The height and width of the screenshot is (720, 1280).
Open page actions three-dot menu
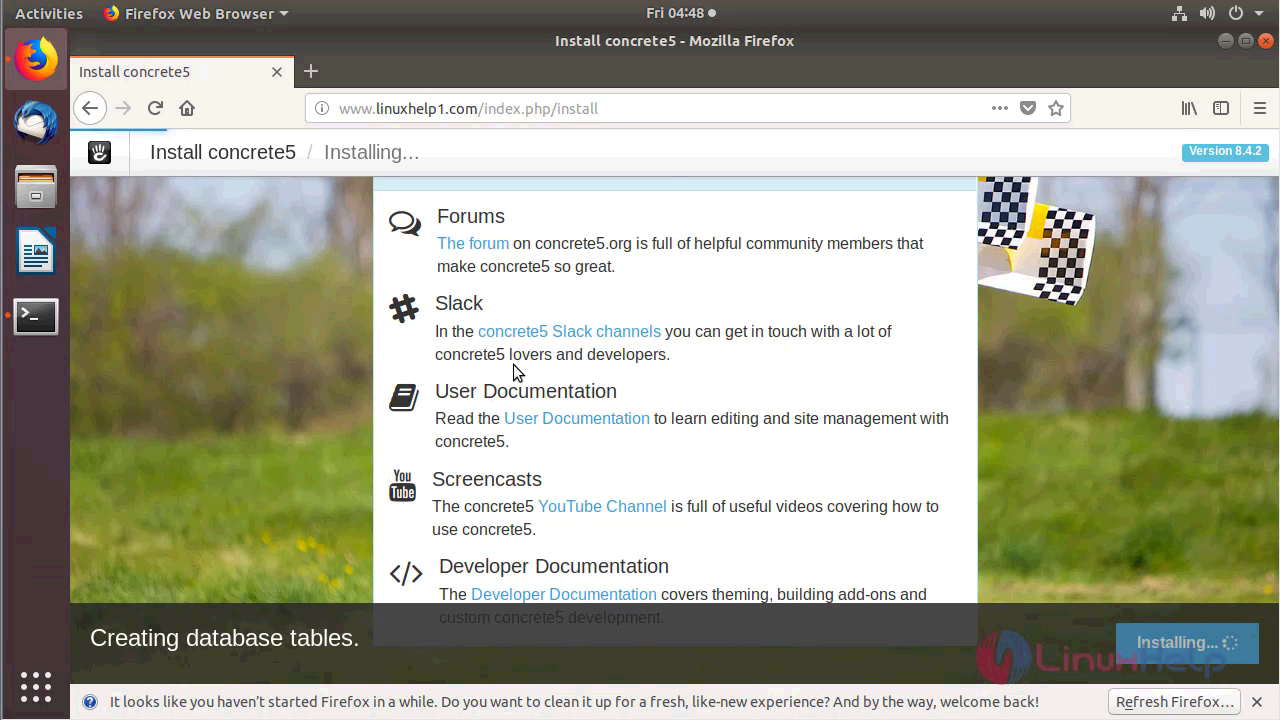click(x=999, y=108)
